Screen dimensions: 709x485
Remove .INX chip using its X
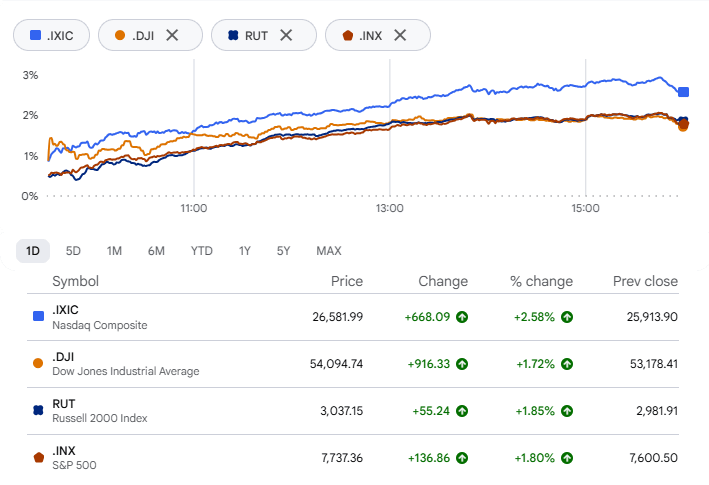(400, 35)
